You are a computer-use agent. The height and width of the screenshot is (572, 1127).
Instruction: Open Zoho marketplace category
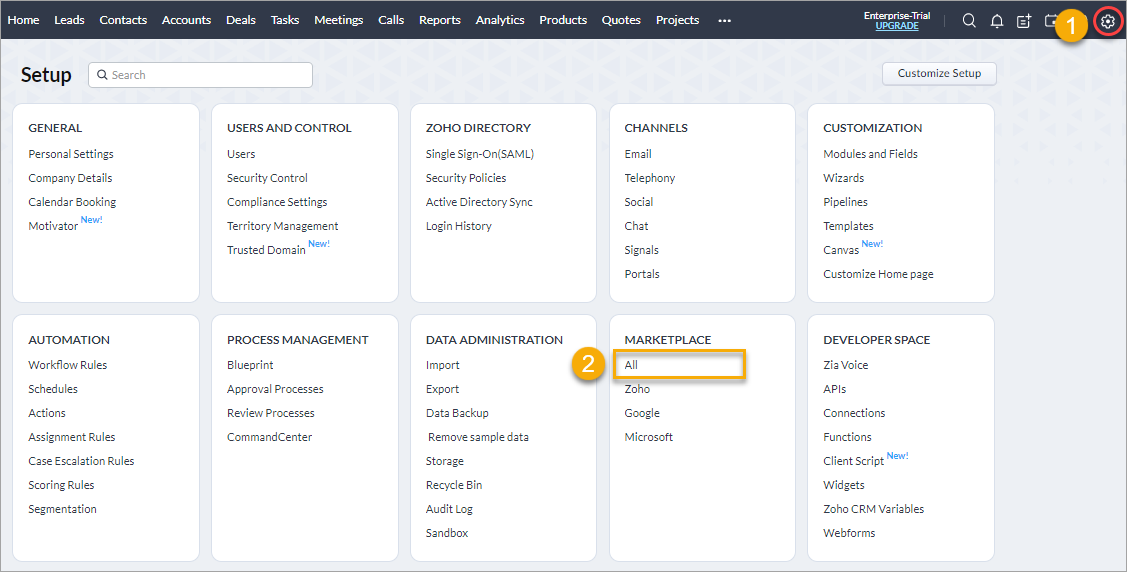pyautogui.click(x=637, y=389)
